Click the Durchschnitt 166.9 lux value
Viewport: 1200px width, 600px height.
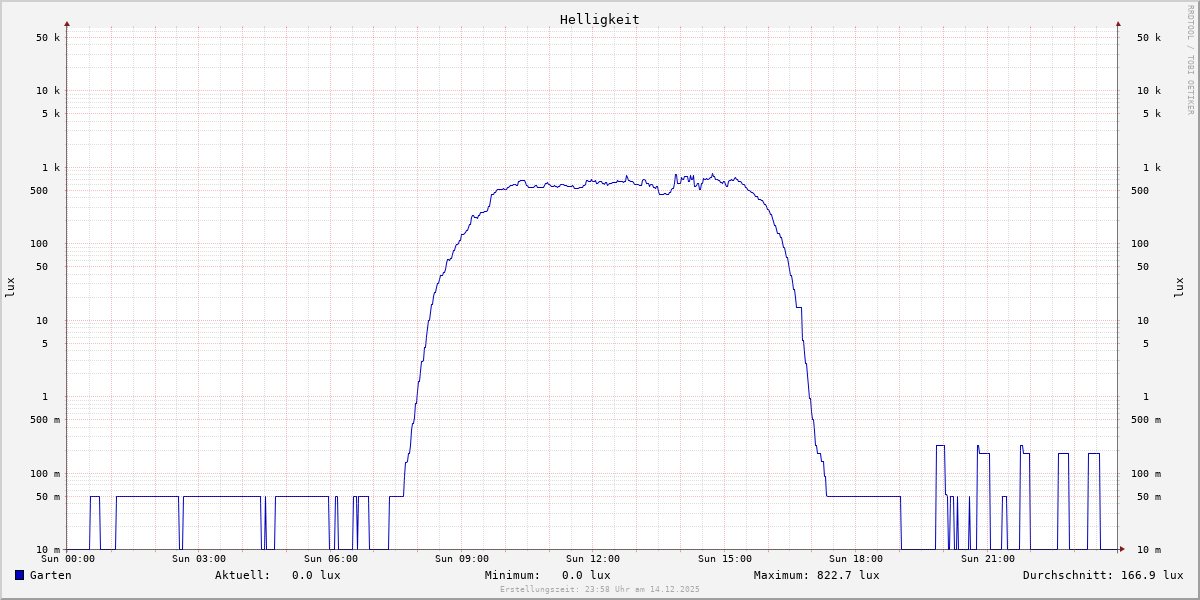1148,575
